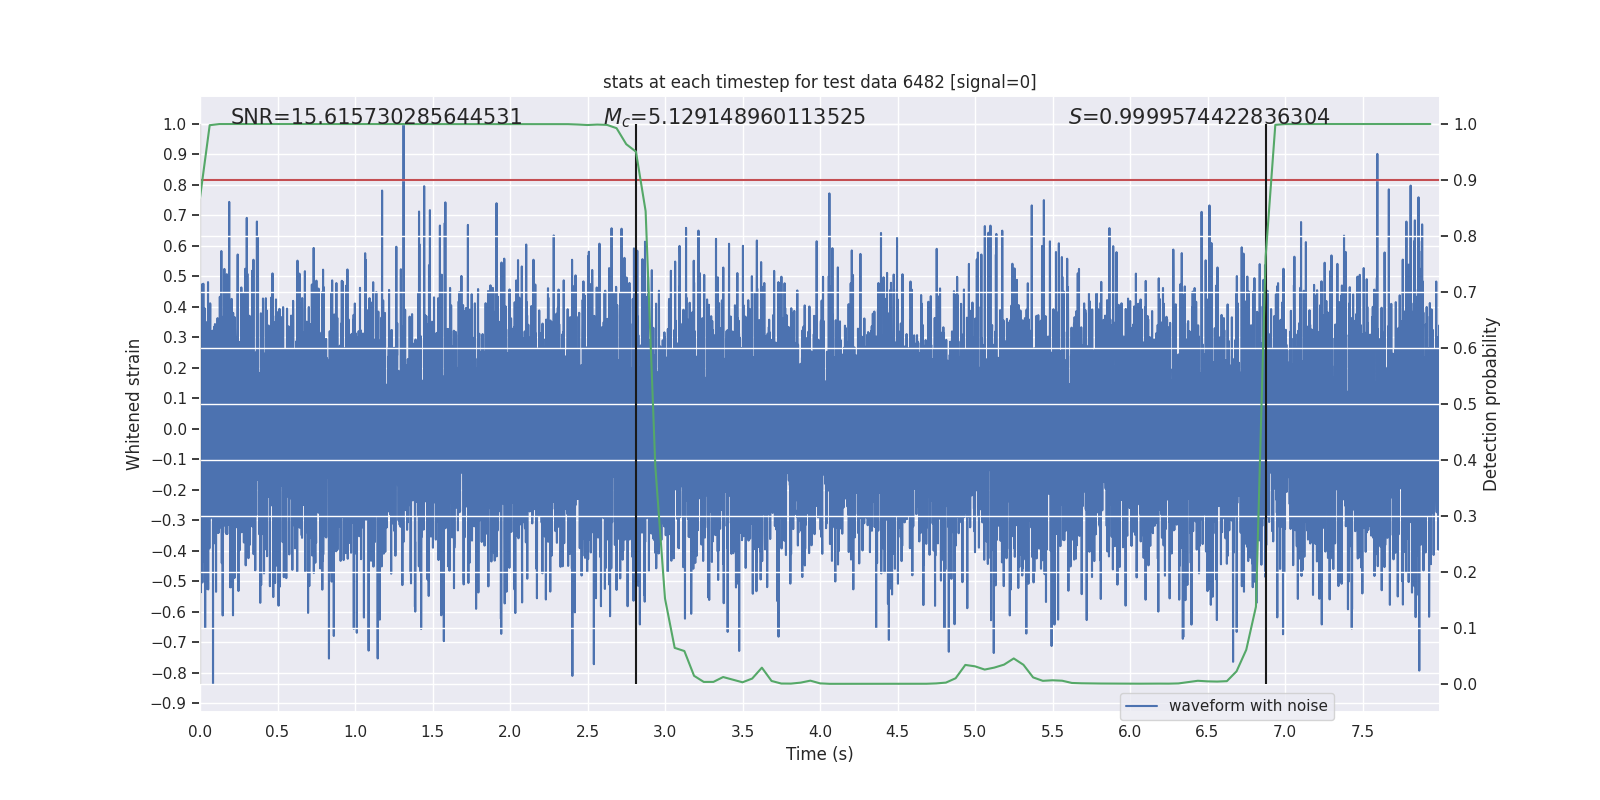Screen dimensions: 1600x800
Task: Click the Whitened strain tick label 0.0
Action: [175, 429]
